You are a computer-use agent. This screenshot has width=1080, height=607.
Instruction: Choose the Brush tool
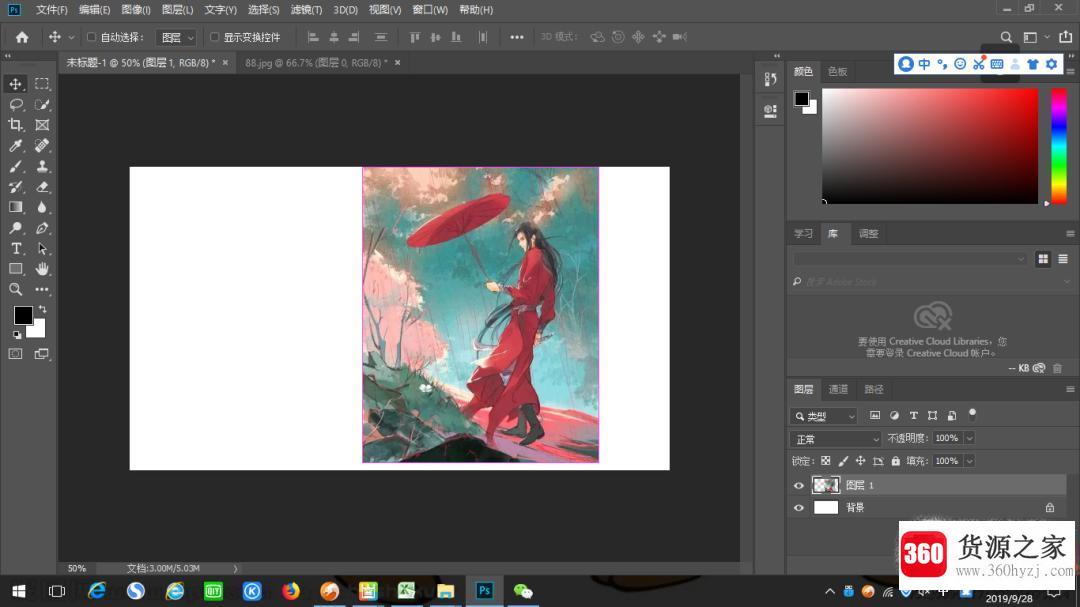15,166
